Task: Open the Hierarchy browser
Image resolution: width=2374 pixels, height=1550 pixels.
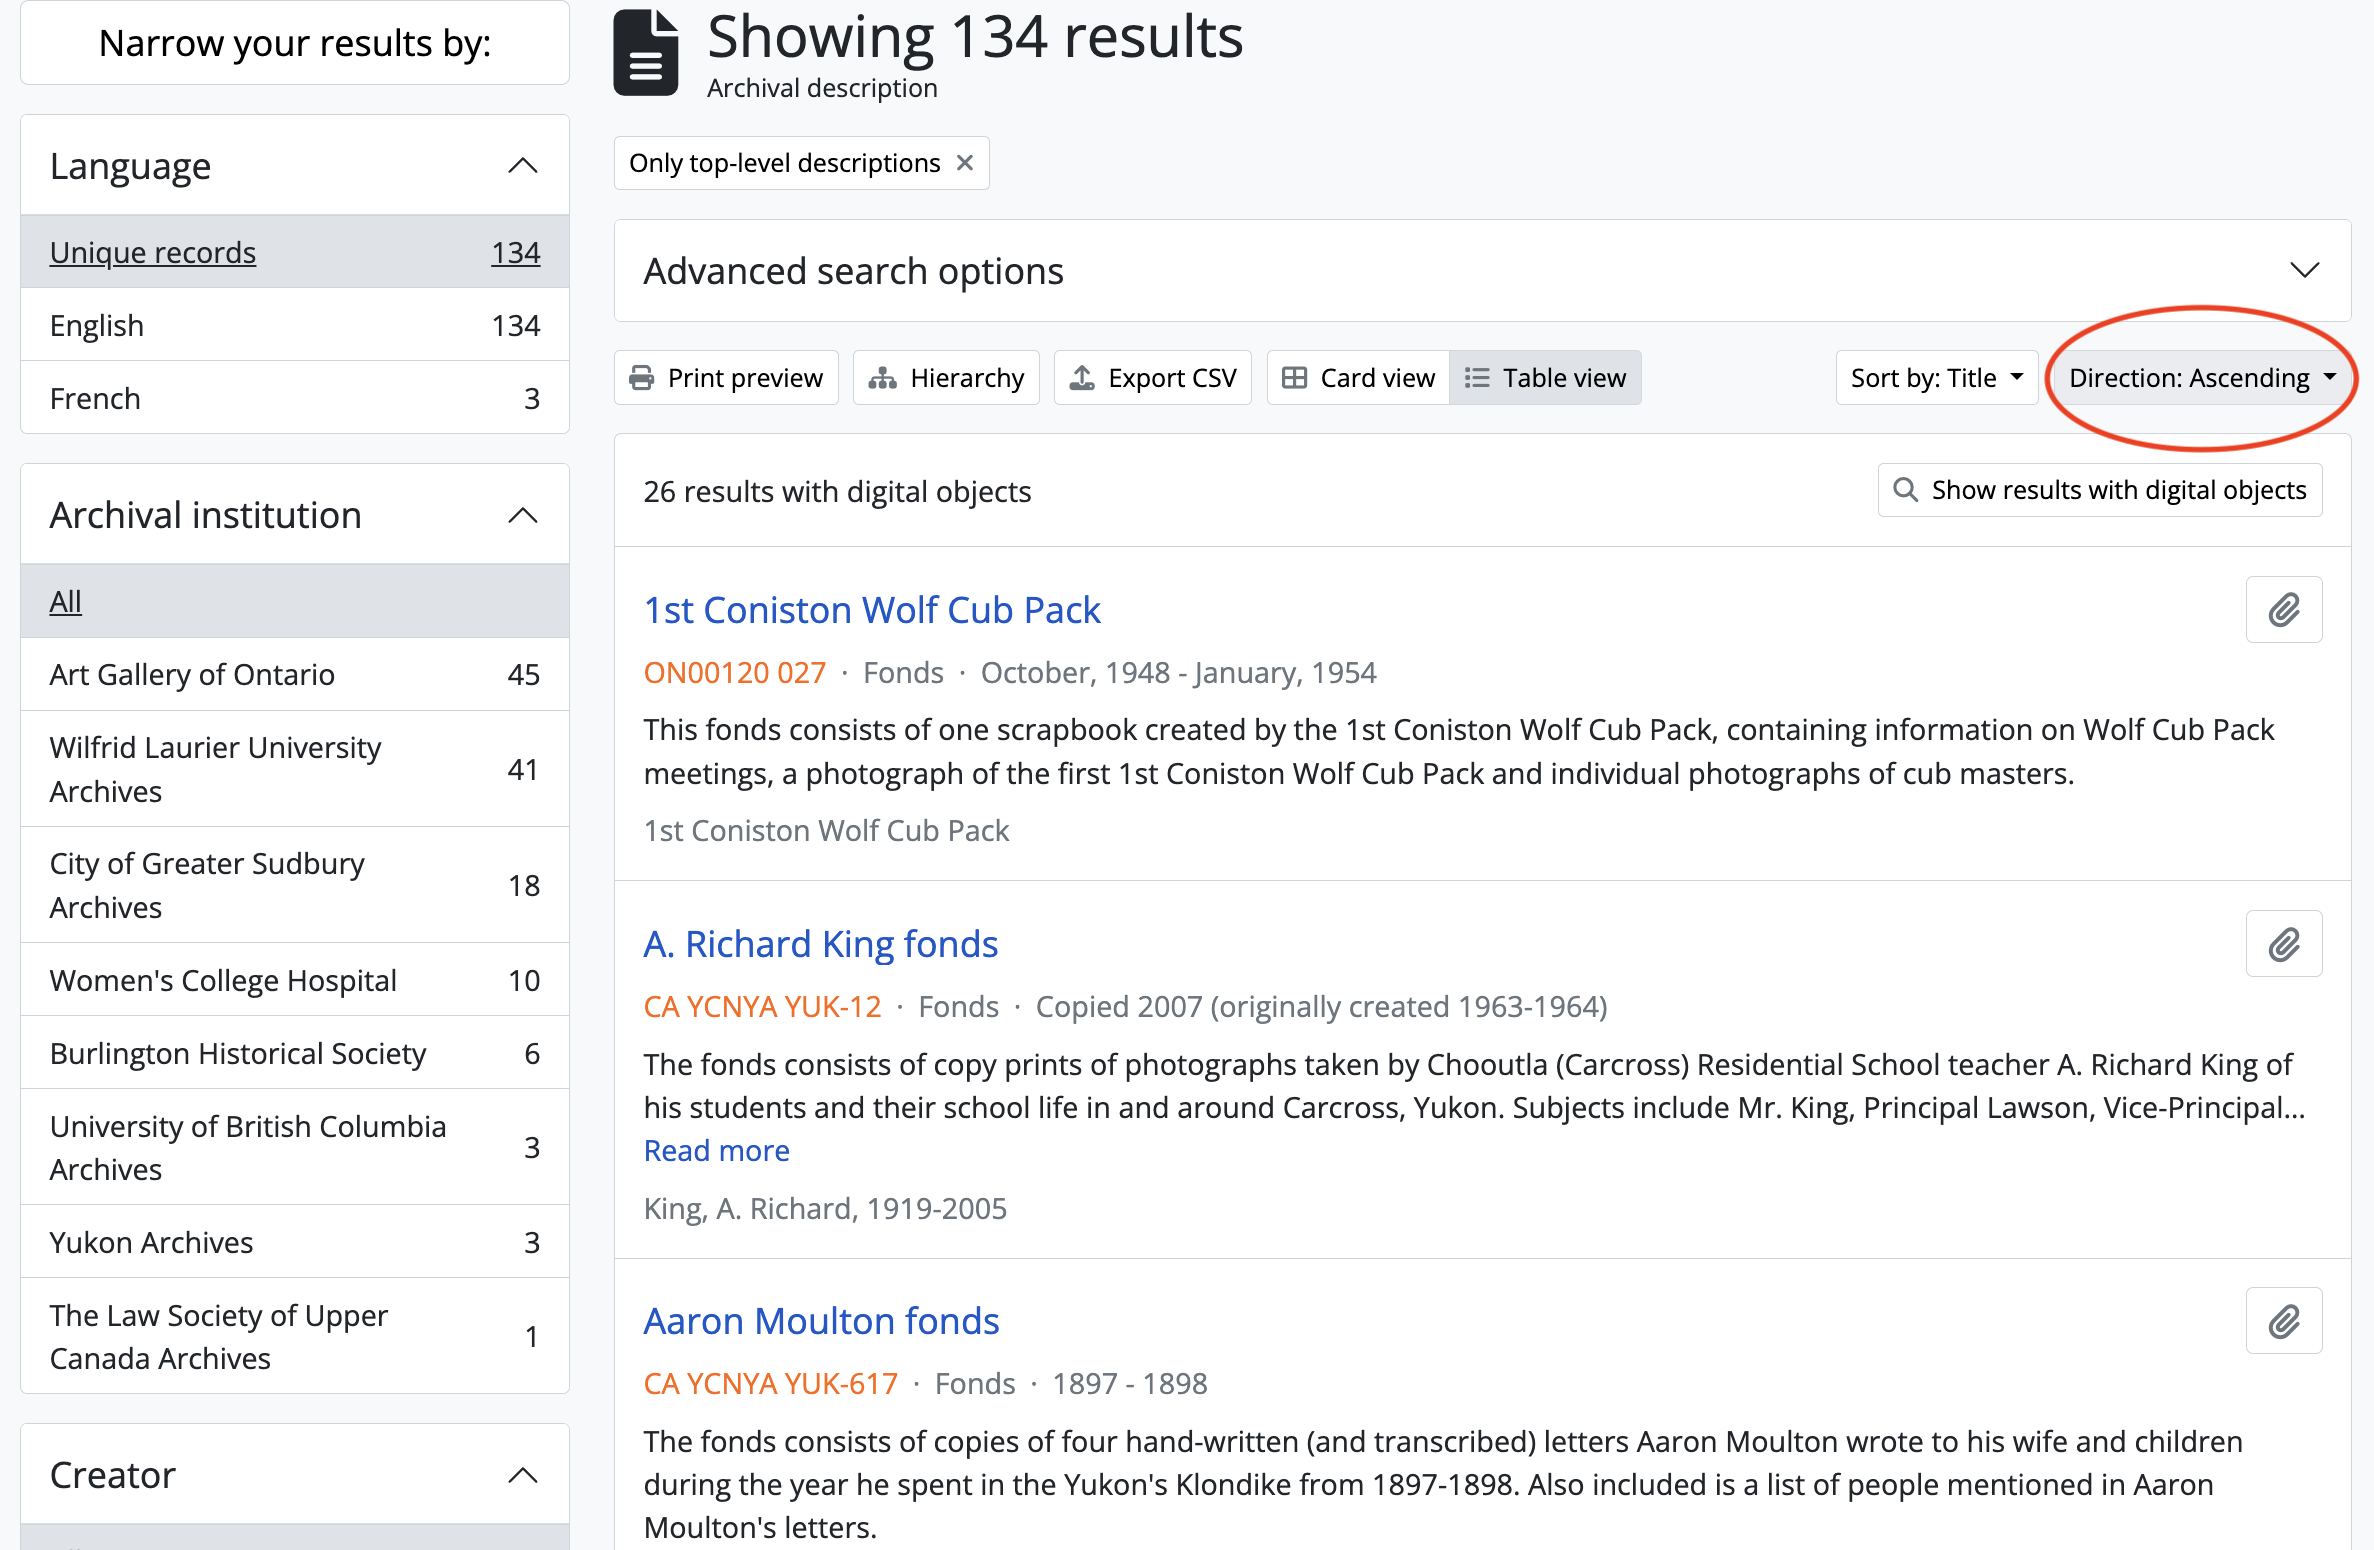Action: point(946,378)
